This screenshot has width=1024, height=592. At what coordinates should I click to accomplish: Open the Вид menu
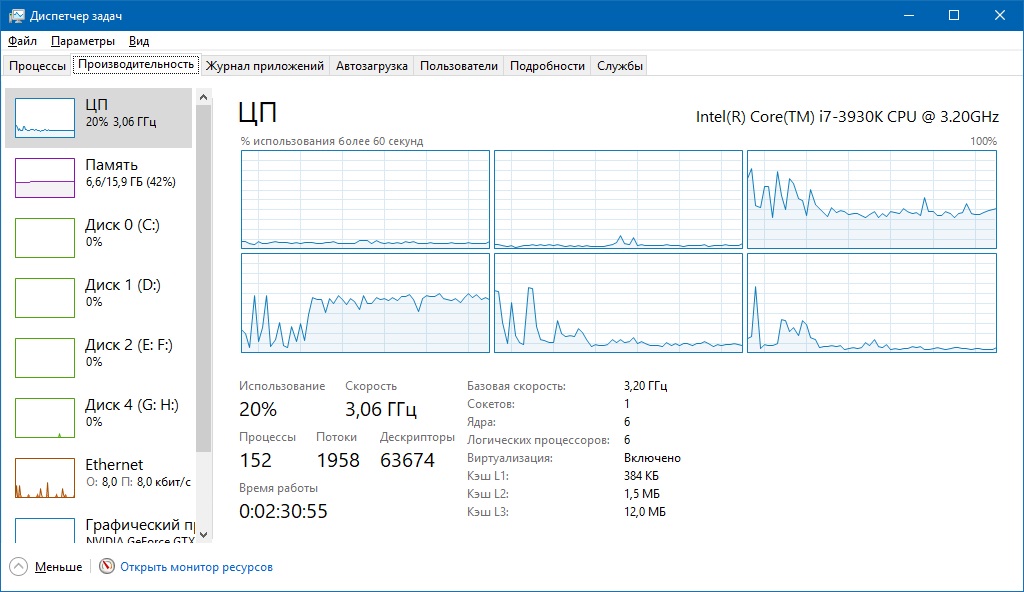139,41
